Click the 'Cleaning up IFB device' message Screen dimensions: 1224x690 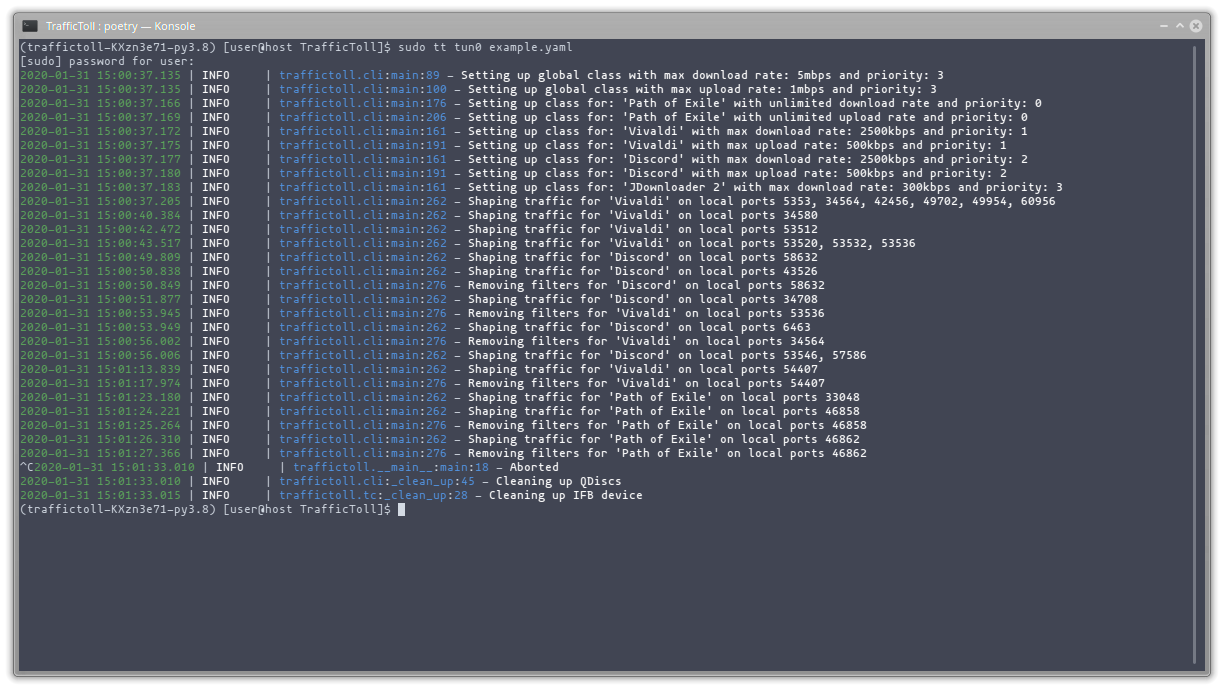pyautogui.click(x=565, y=495)
